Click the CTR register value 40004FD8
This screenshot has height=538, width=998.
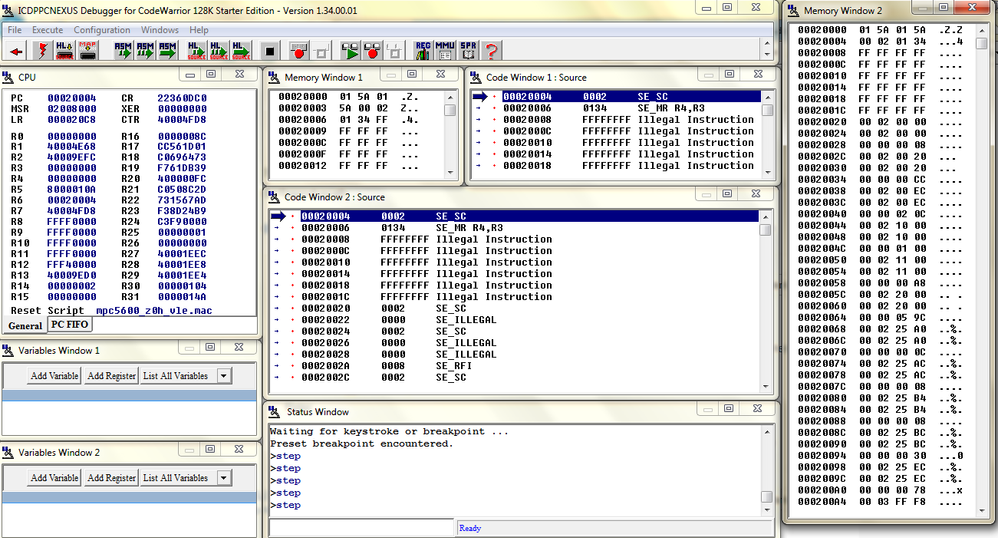(182, 120)
